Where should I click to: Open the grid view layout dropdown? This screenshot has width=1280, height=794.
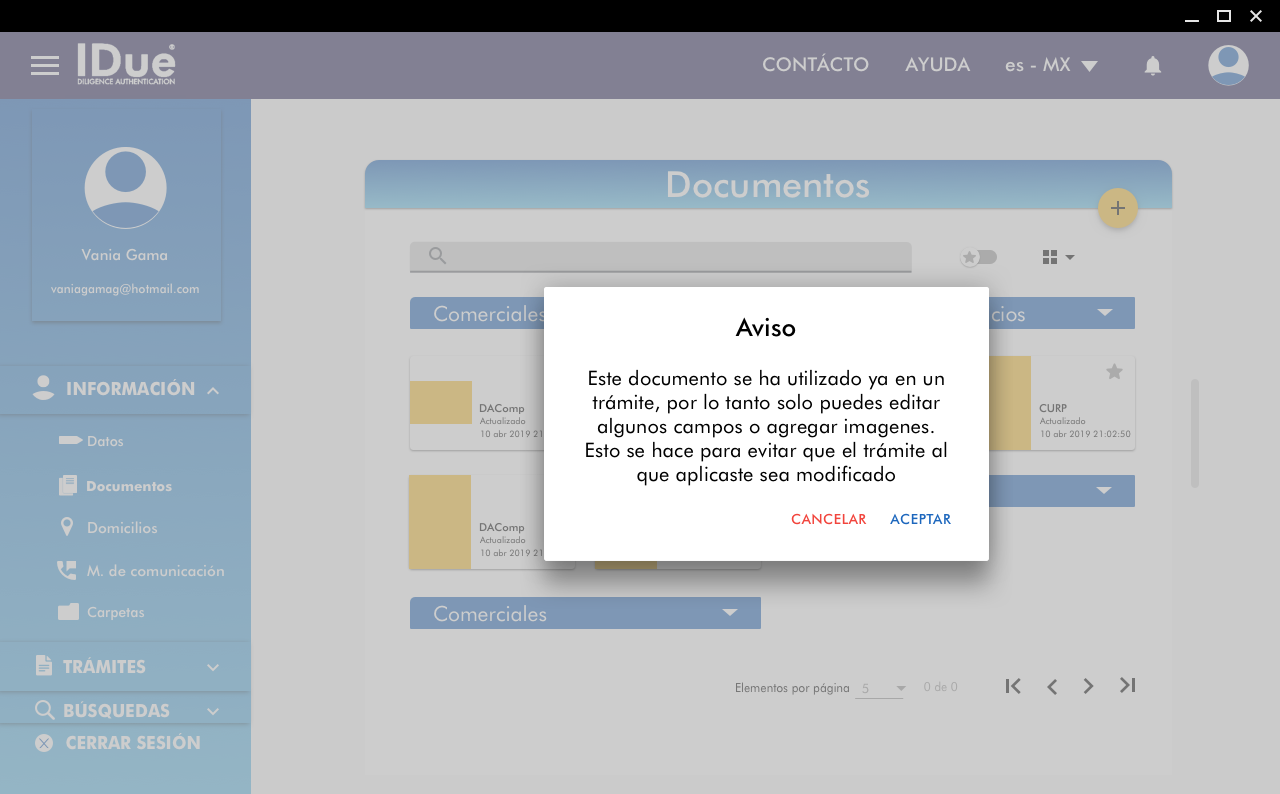(1058, 257)
